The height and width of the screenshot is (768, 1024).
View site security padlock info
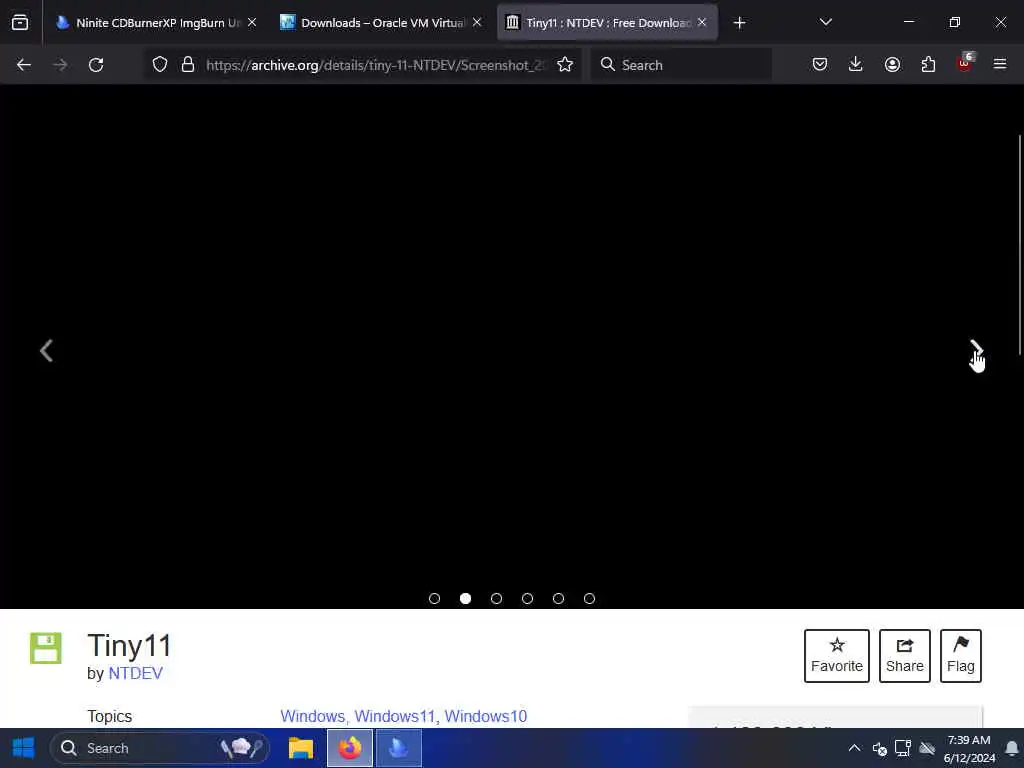(188, 65)
